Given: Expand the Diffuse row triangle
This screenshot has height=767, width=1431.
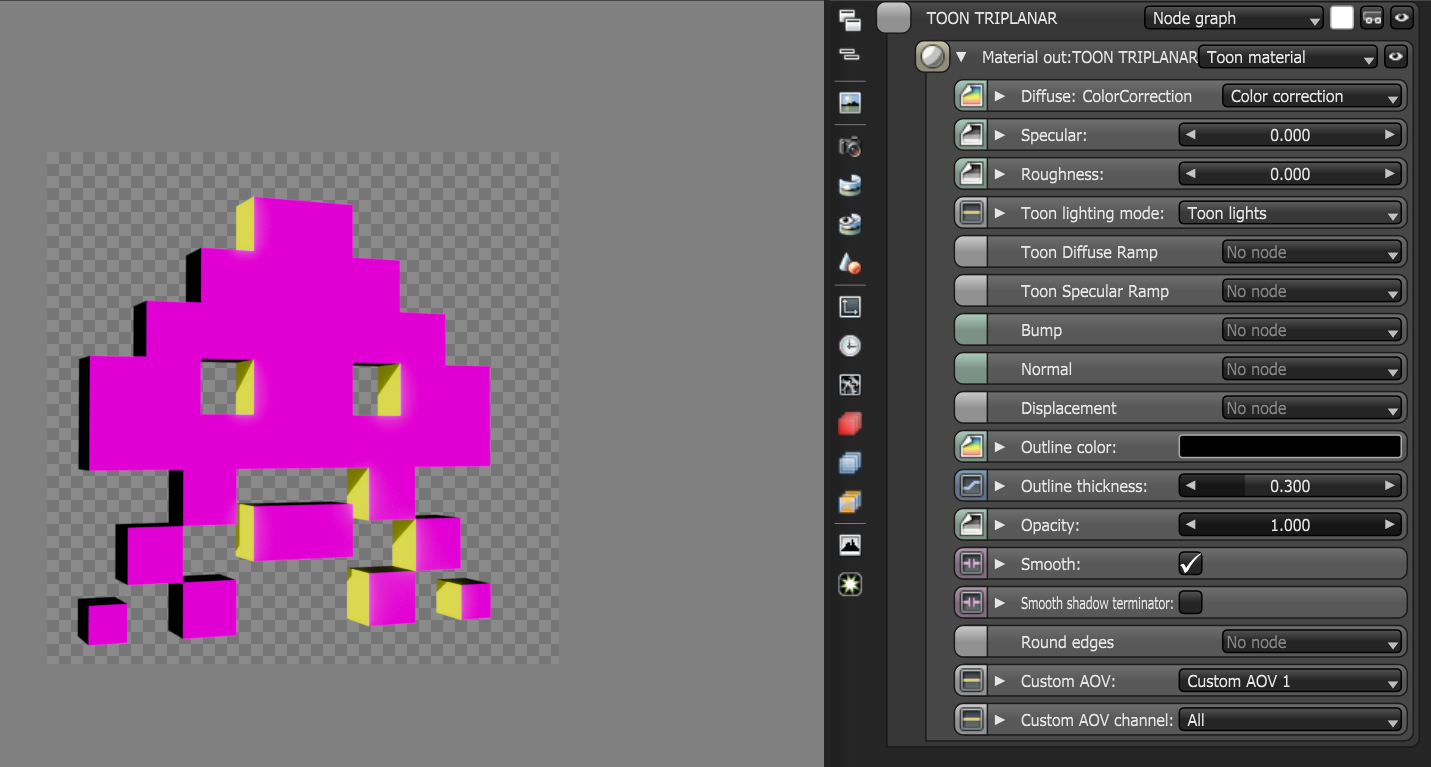Looking at the screenshot, I should [999, 96].
